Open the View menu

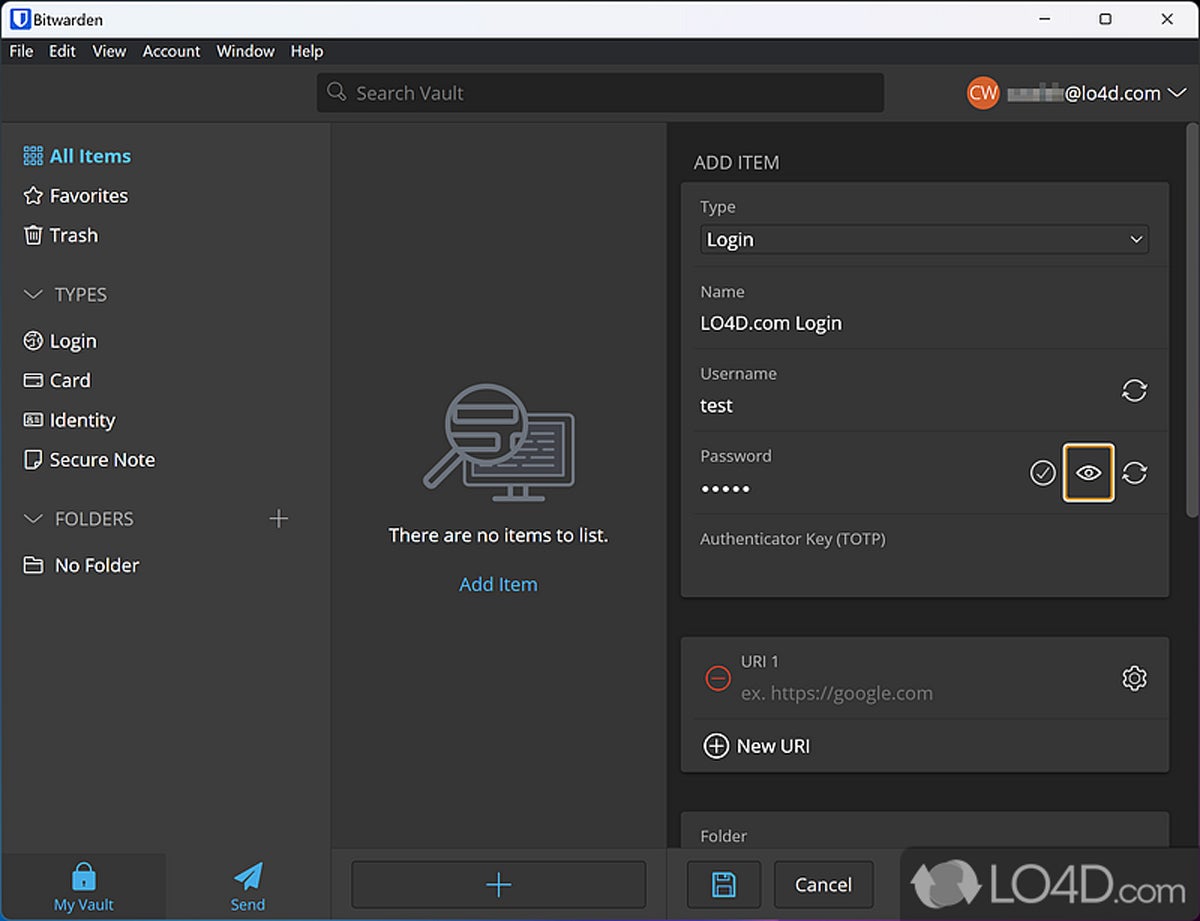coord(109,51)
